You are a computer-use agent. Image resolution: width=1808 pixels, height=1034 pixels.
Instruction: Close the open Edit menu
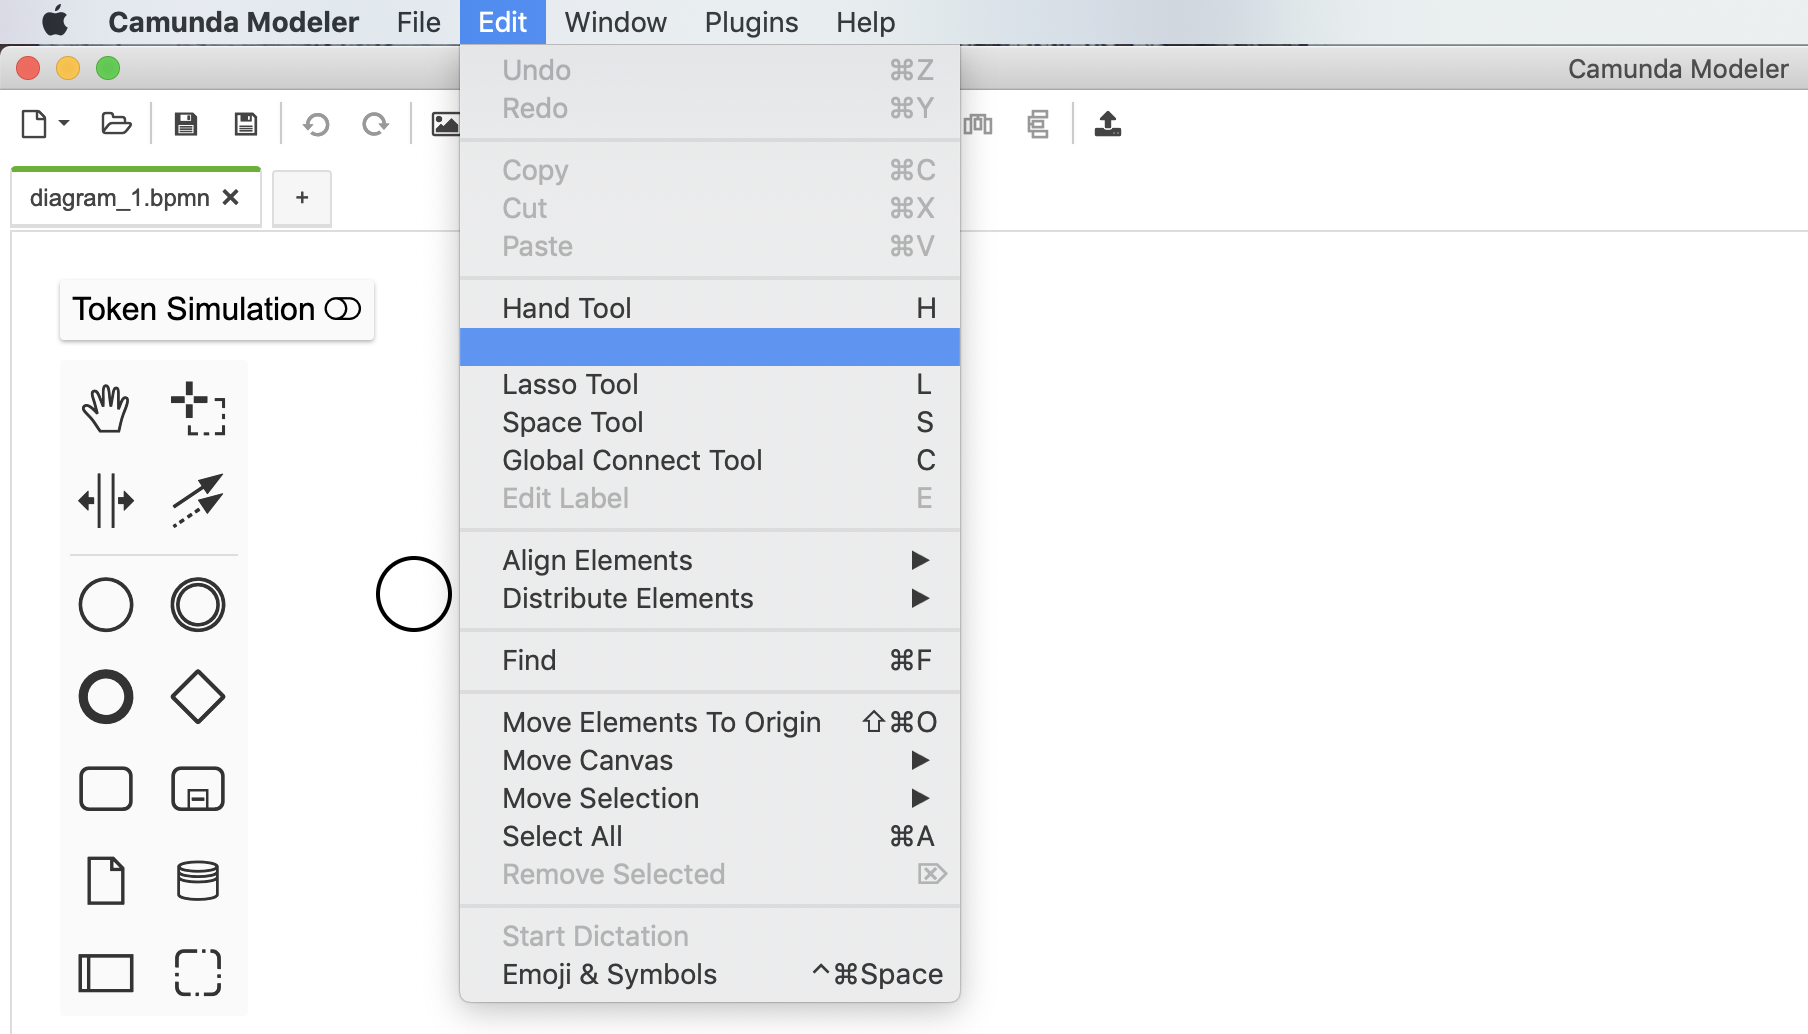[502, 22]
